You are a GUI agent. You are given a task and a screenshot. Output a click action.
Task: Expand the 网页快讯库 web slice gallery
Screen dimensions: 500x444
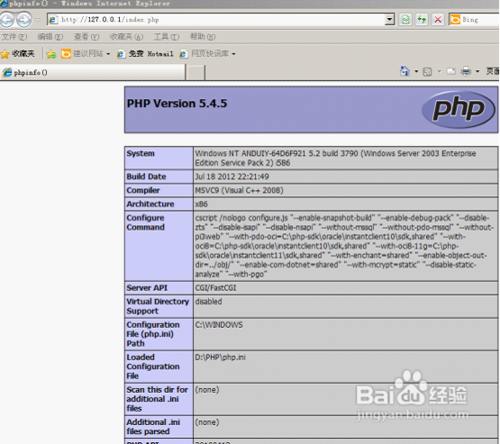point(207,54)
